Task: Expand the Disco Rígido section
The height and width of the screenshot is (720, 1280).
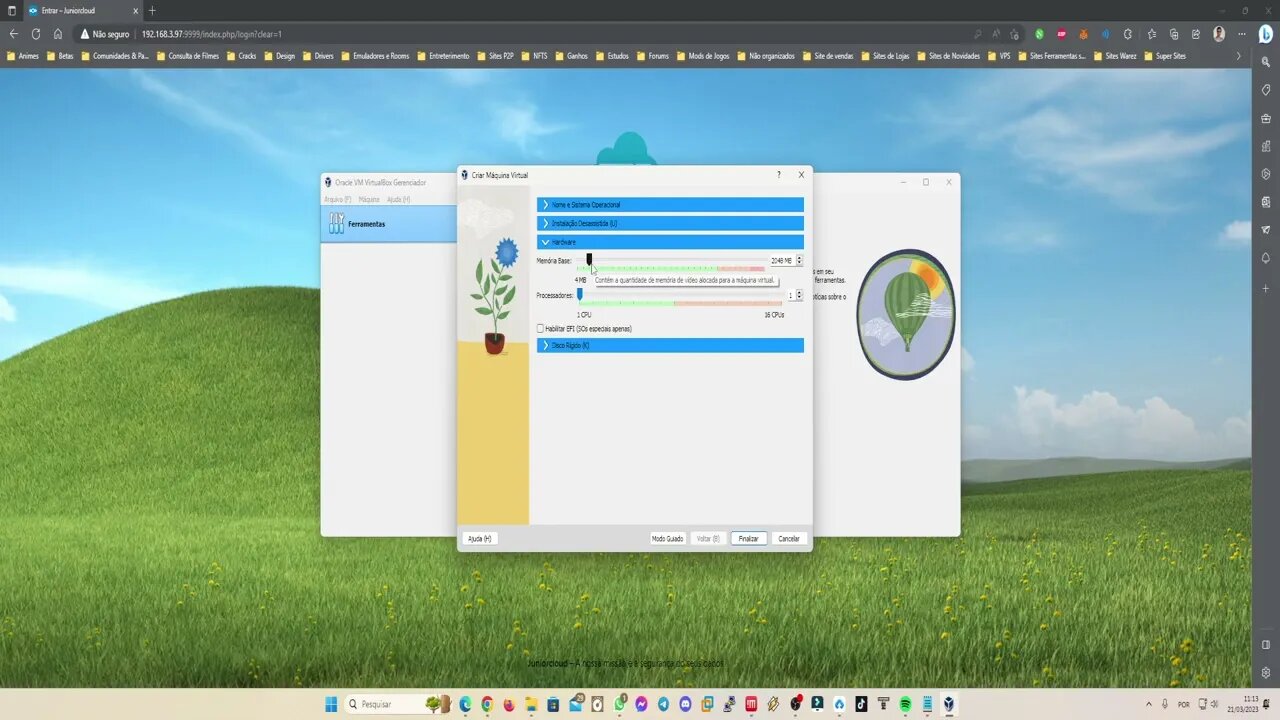Action: coord(670,345)
